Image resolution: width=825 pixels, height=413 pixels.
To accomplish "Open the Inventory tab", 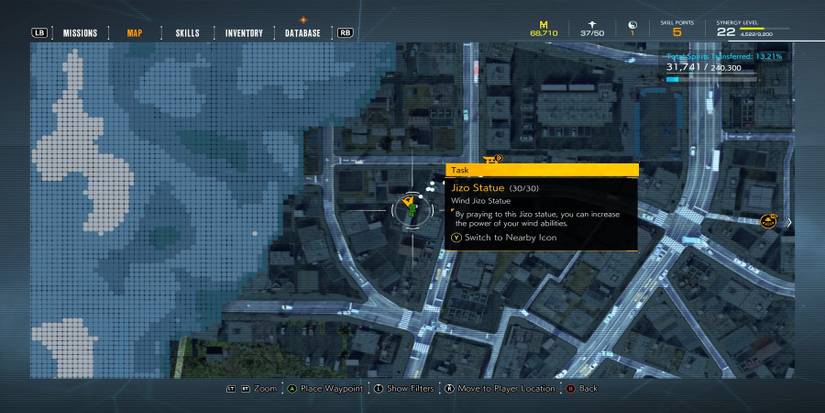I will [x=243, y=33].
